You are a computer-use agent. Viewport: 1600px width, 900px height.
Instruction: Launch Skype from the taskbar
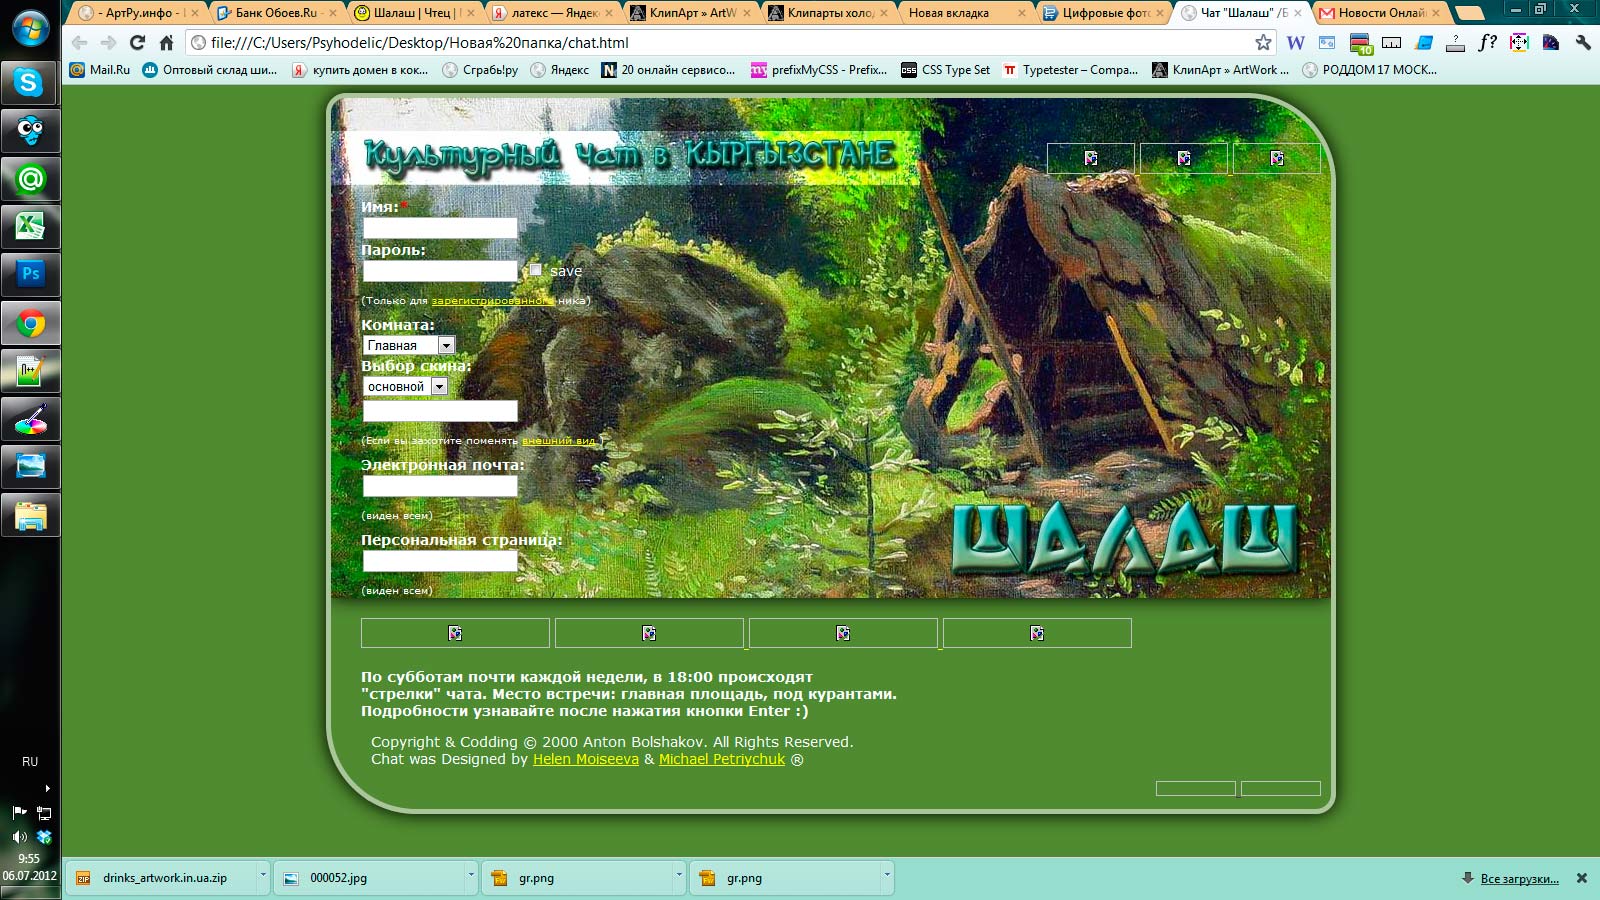coord(30,82)
